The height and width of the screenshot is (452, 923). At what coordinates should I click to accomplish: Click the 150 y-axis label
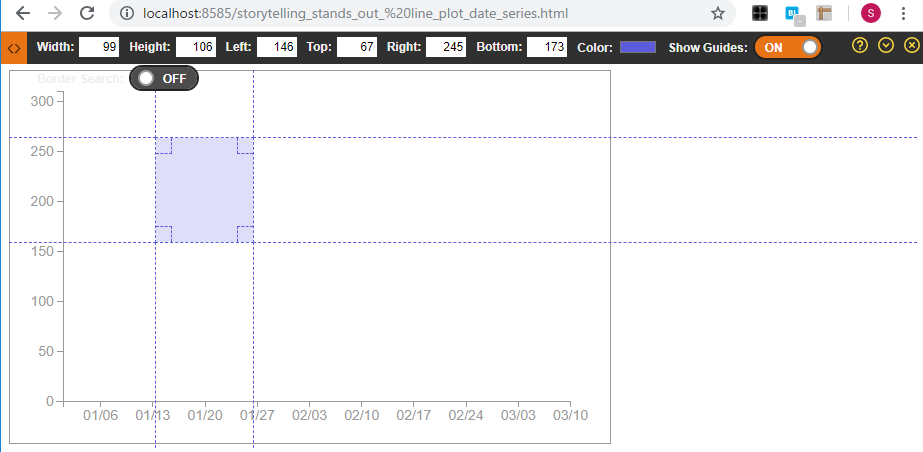click(42, 251)
